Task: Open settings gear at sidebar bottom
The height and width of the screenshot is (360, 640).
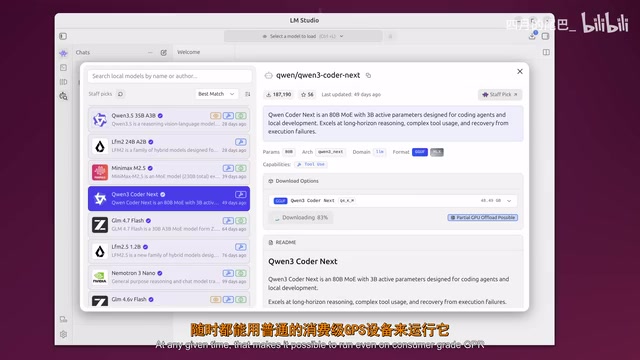Action: 63,334
